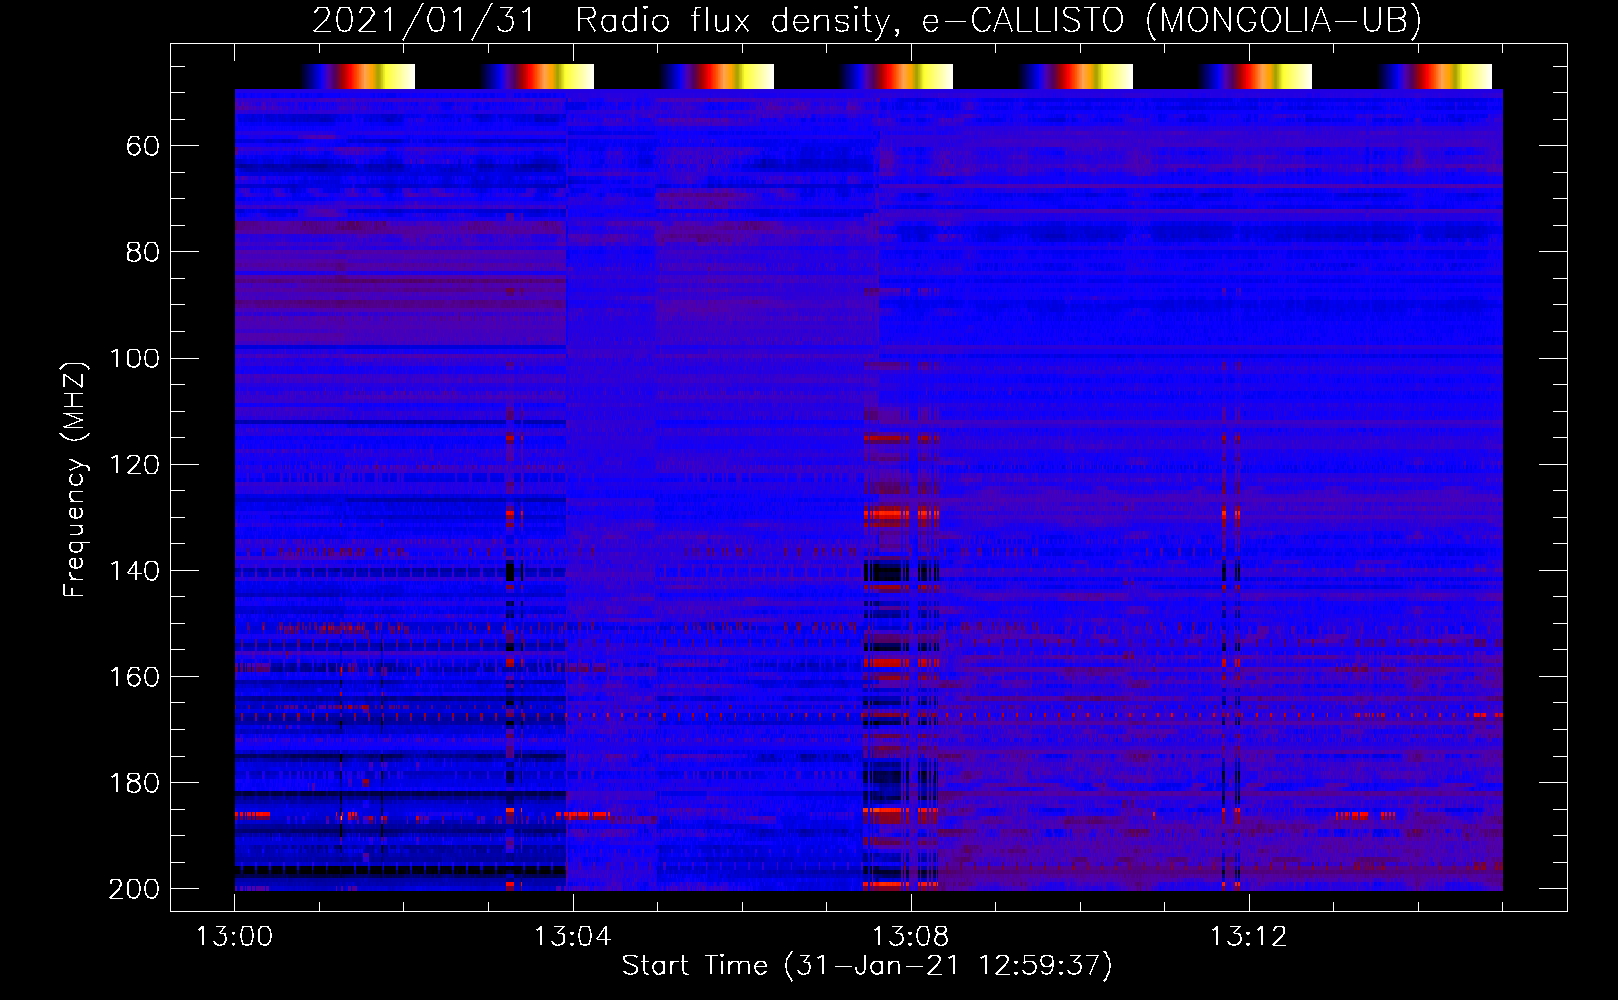Click the 180 frequency axis label
This screenshot has width=1618, height=1000.
click(x=134, y=782)
